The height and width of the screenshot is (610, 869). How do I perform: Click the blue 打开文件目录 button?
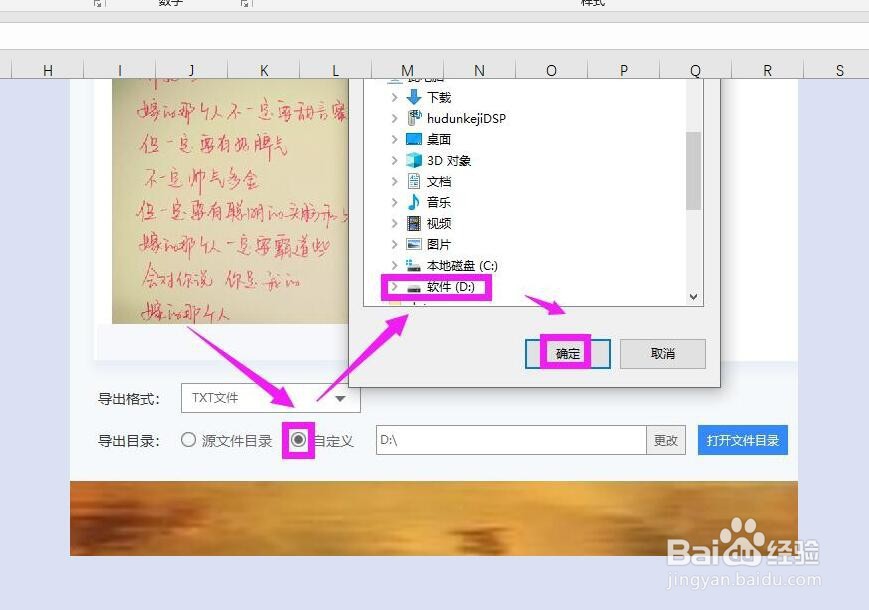click(742, 440)
